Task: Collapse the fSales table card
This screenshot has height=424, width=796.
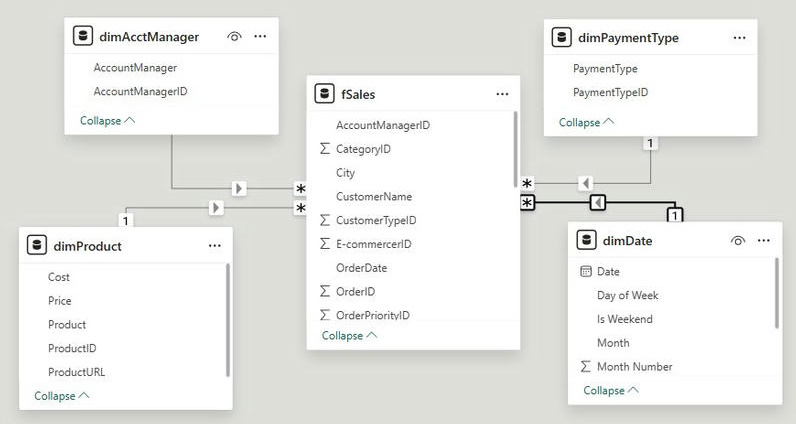Action: (x=349, y=336)
